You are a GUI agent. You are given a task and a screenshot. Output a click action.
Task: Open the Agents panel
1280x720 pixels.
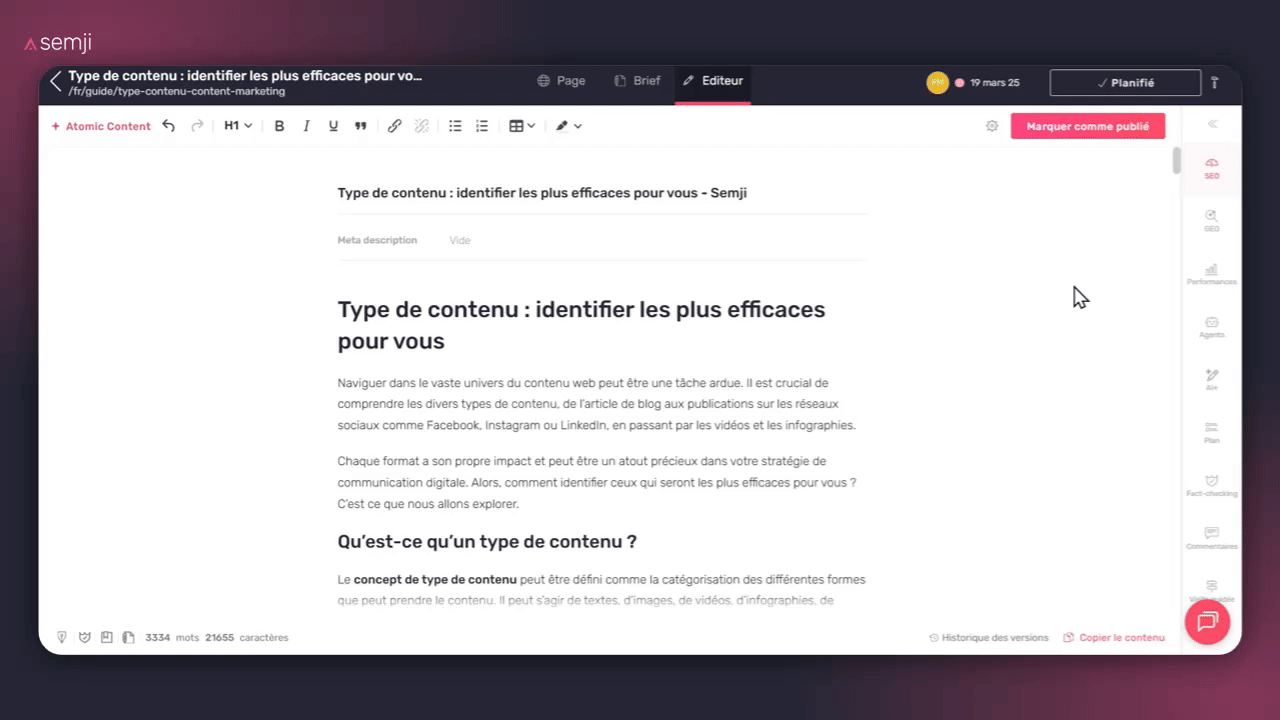pos(1211,327)
